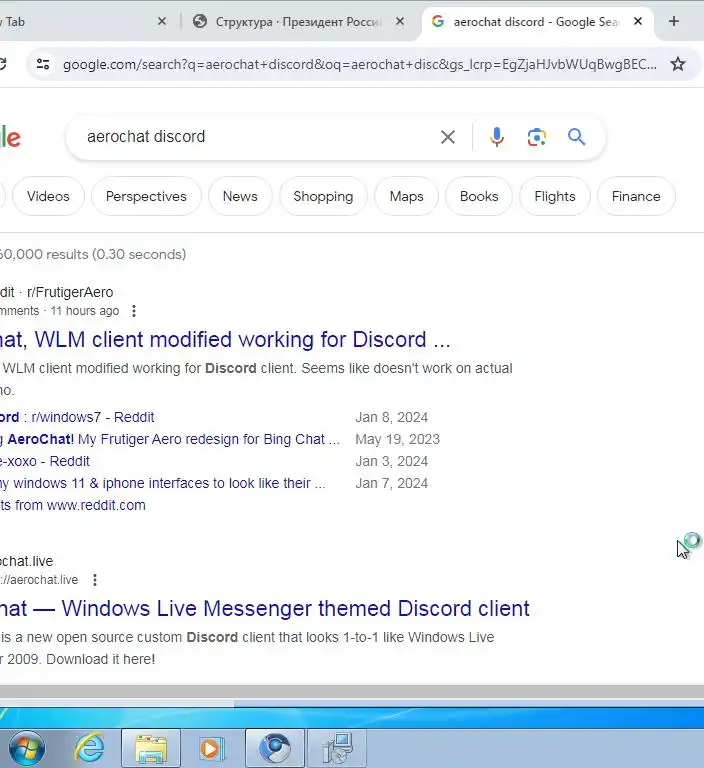Filter results by Shopping
The image size is (704, 768).
tap(323, 196)
